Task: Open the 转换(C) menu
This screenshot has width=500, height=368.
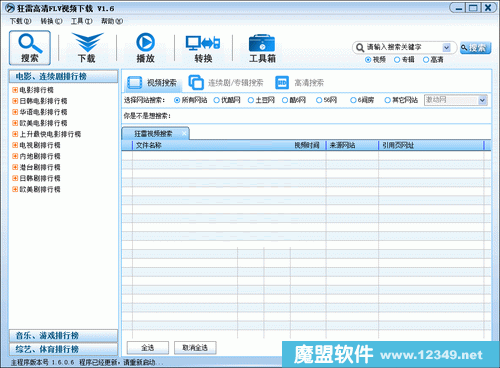Action: coord(51,21)
